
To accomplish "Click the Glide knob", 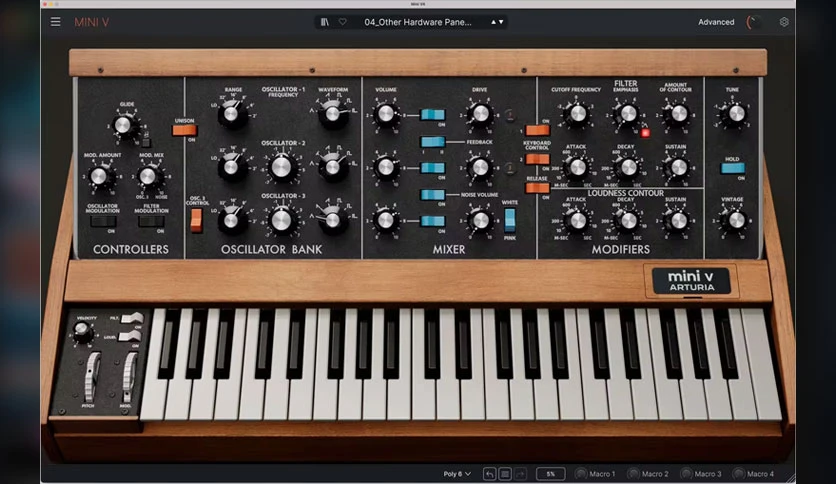I will (x=123, y=125).
